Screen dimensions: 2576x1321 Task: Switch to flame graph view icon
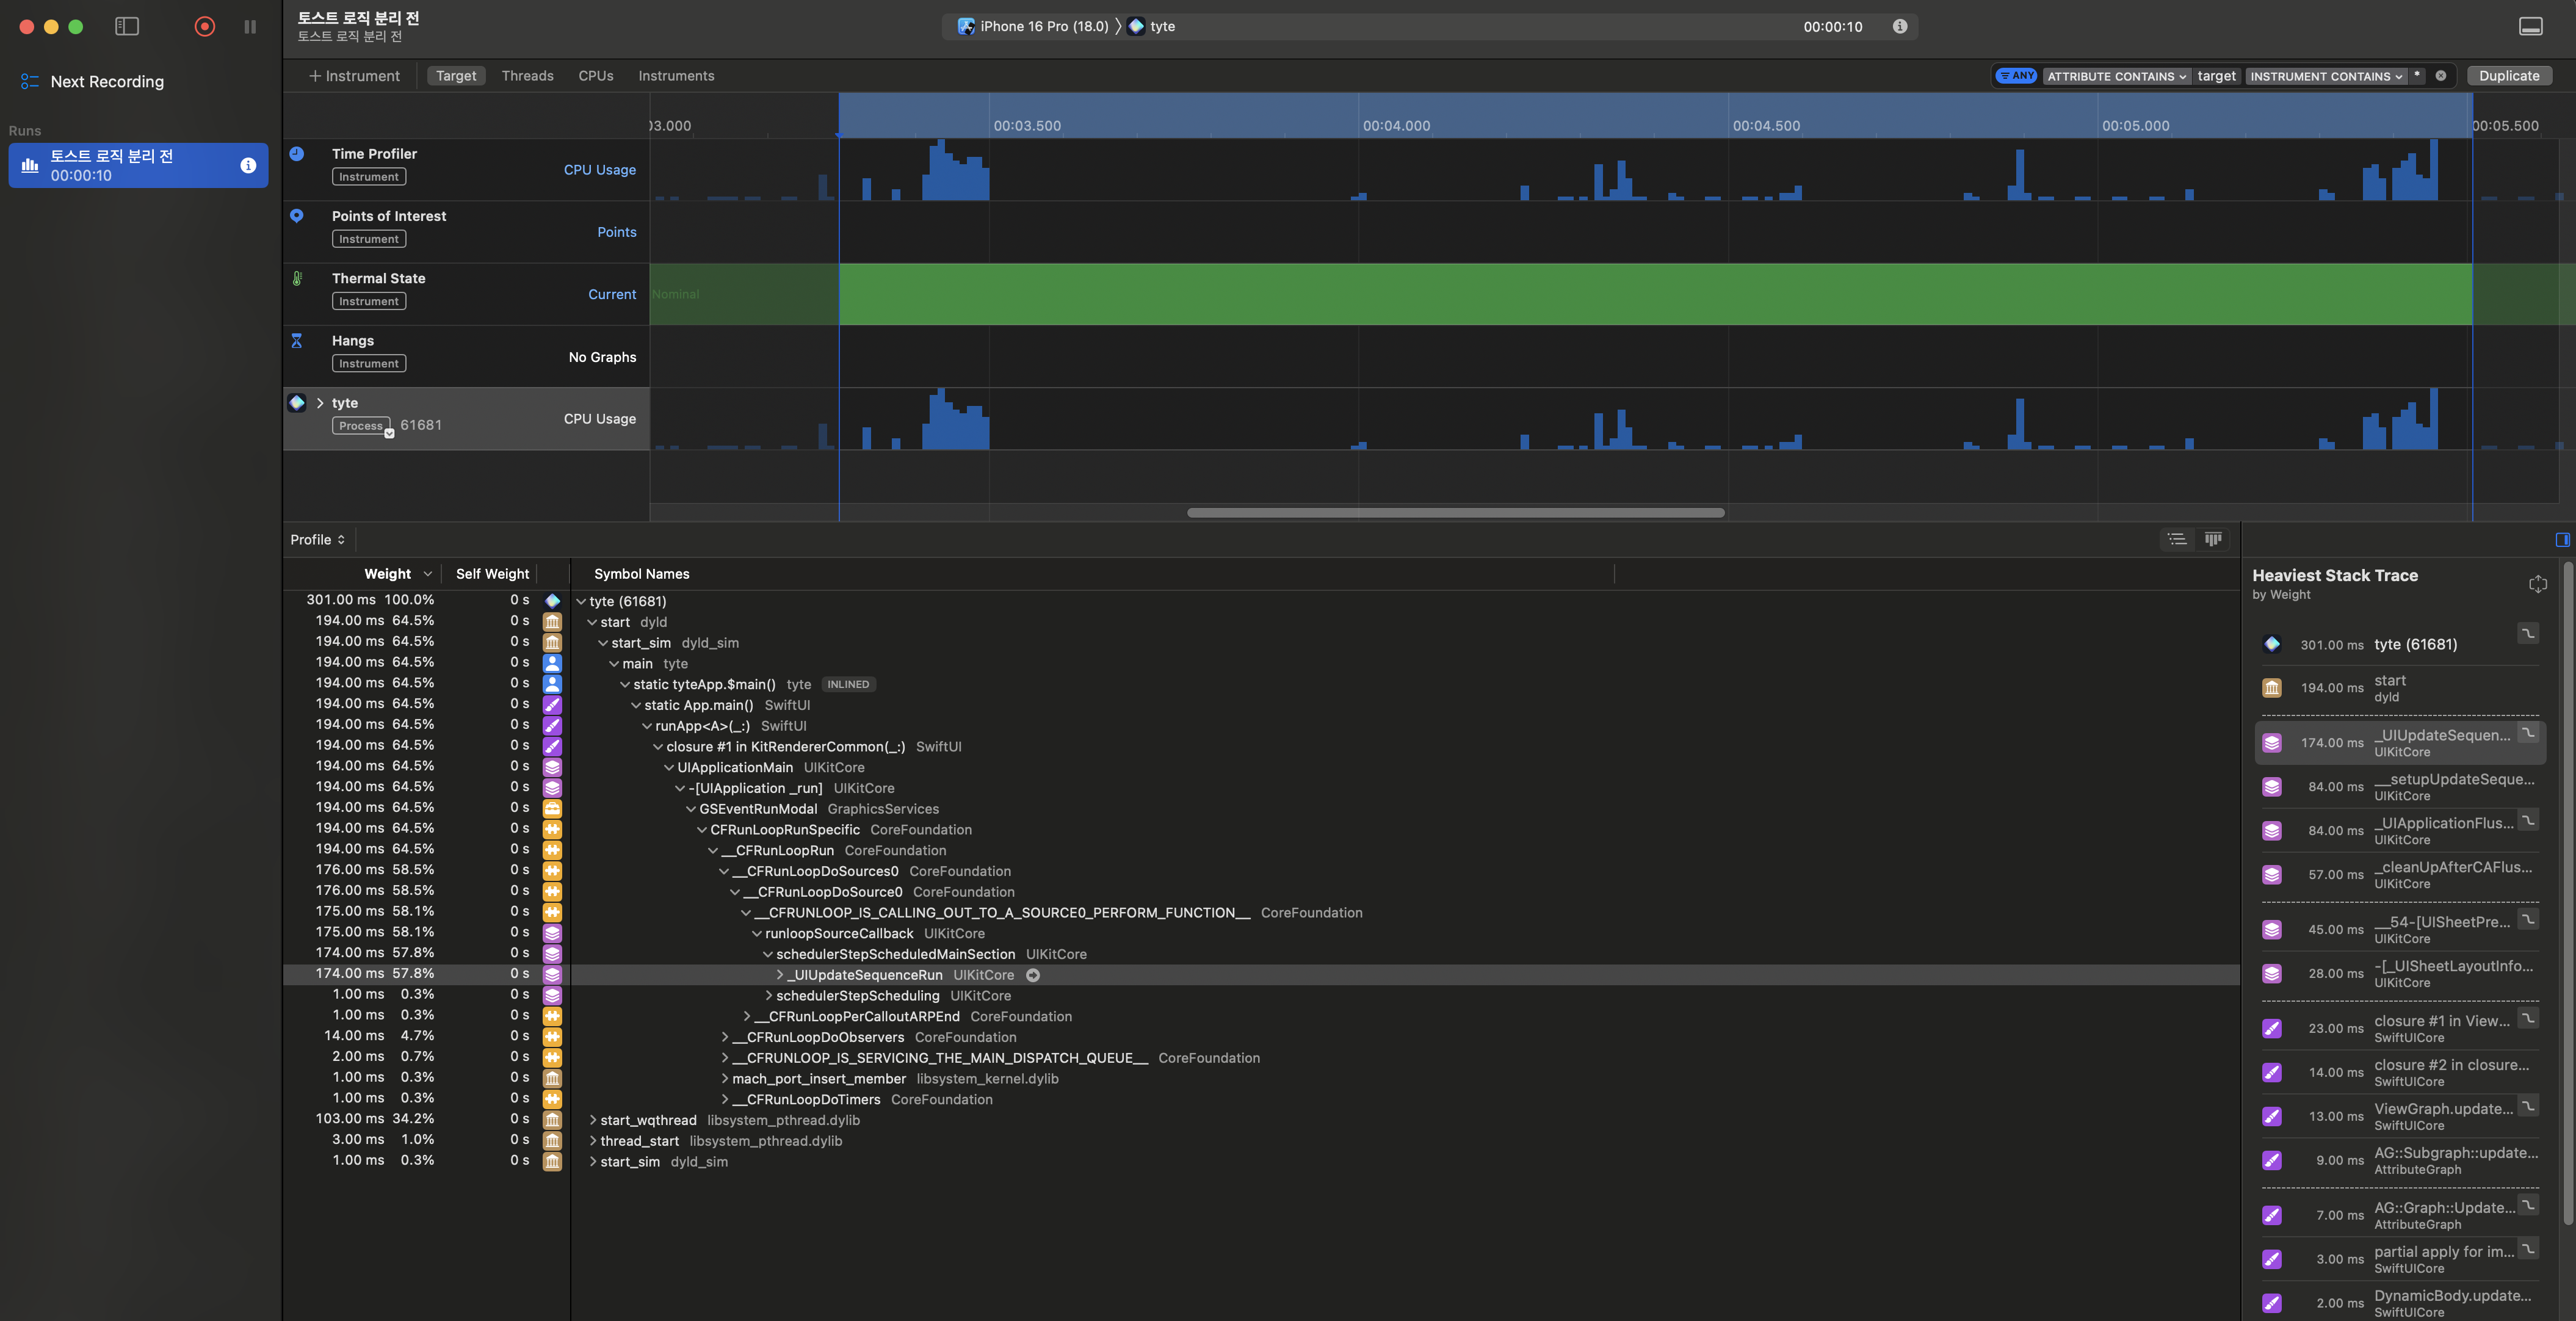pos(2213,540)
